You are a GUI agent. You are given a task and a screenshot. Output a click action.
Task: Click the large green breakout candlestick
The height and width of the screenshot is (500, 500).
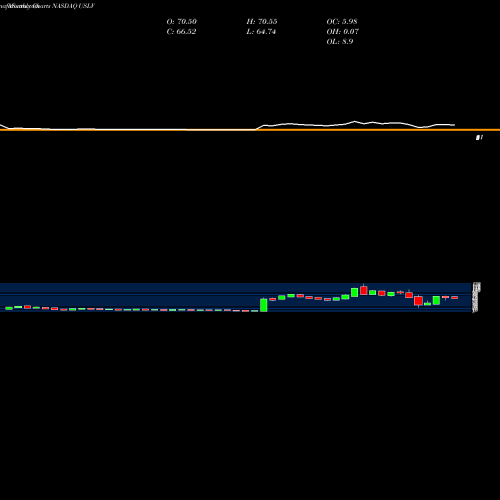click(x=264, y=305)
